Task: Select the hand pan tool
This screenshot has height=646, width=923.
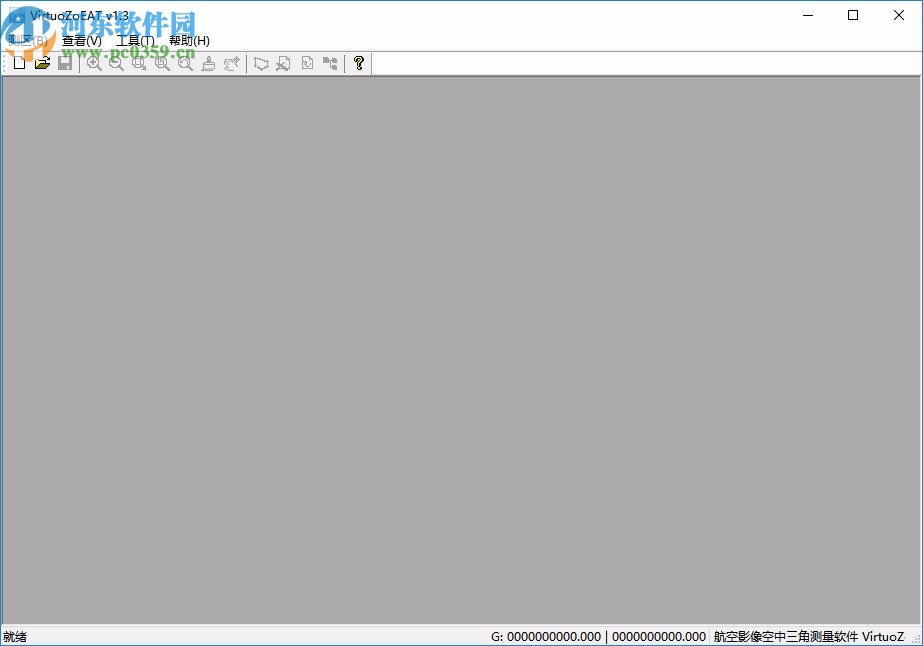Action: coord(231,62)
